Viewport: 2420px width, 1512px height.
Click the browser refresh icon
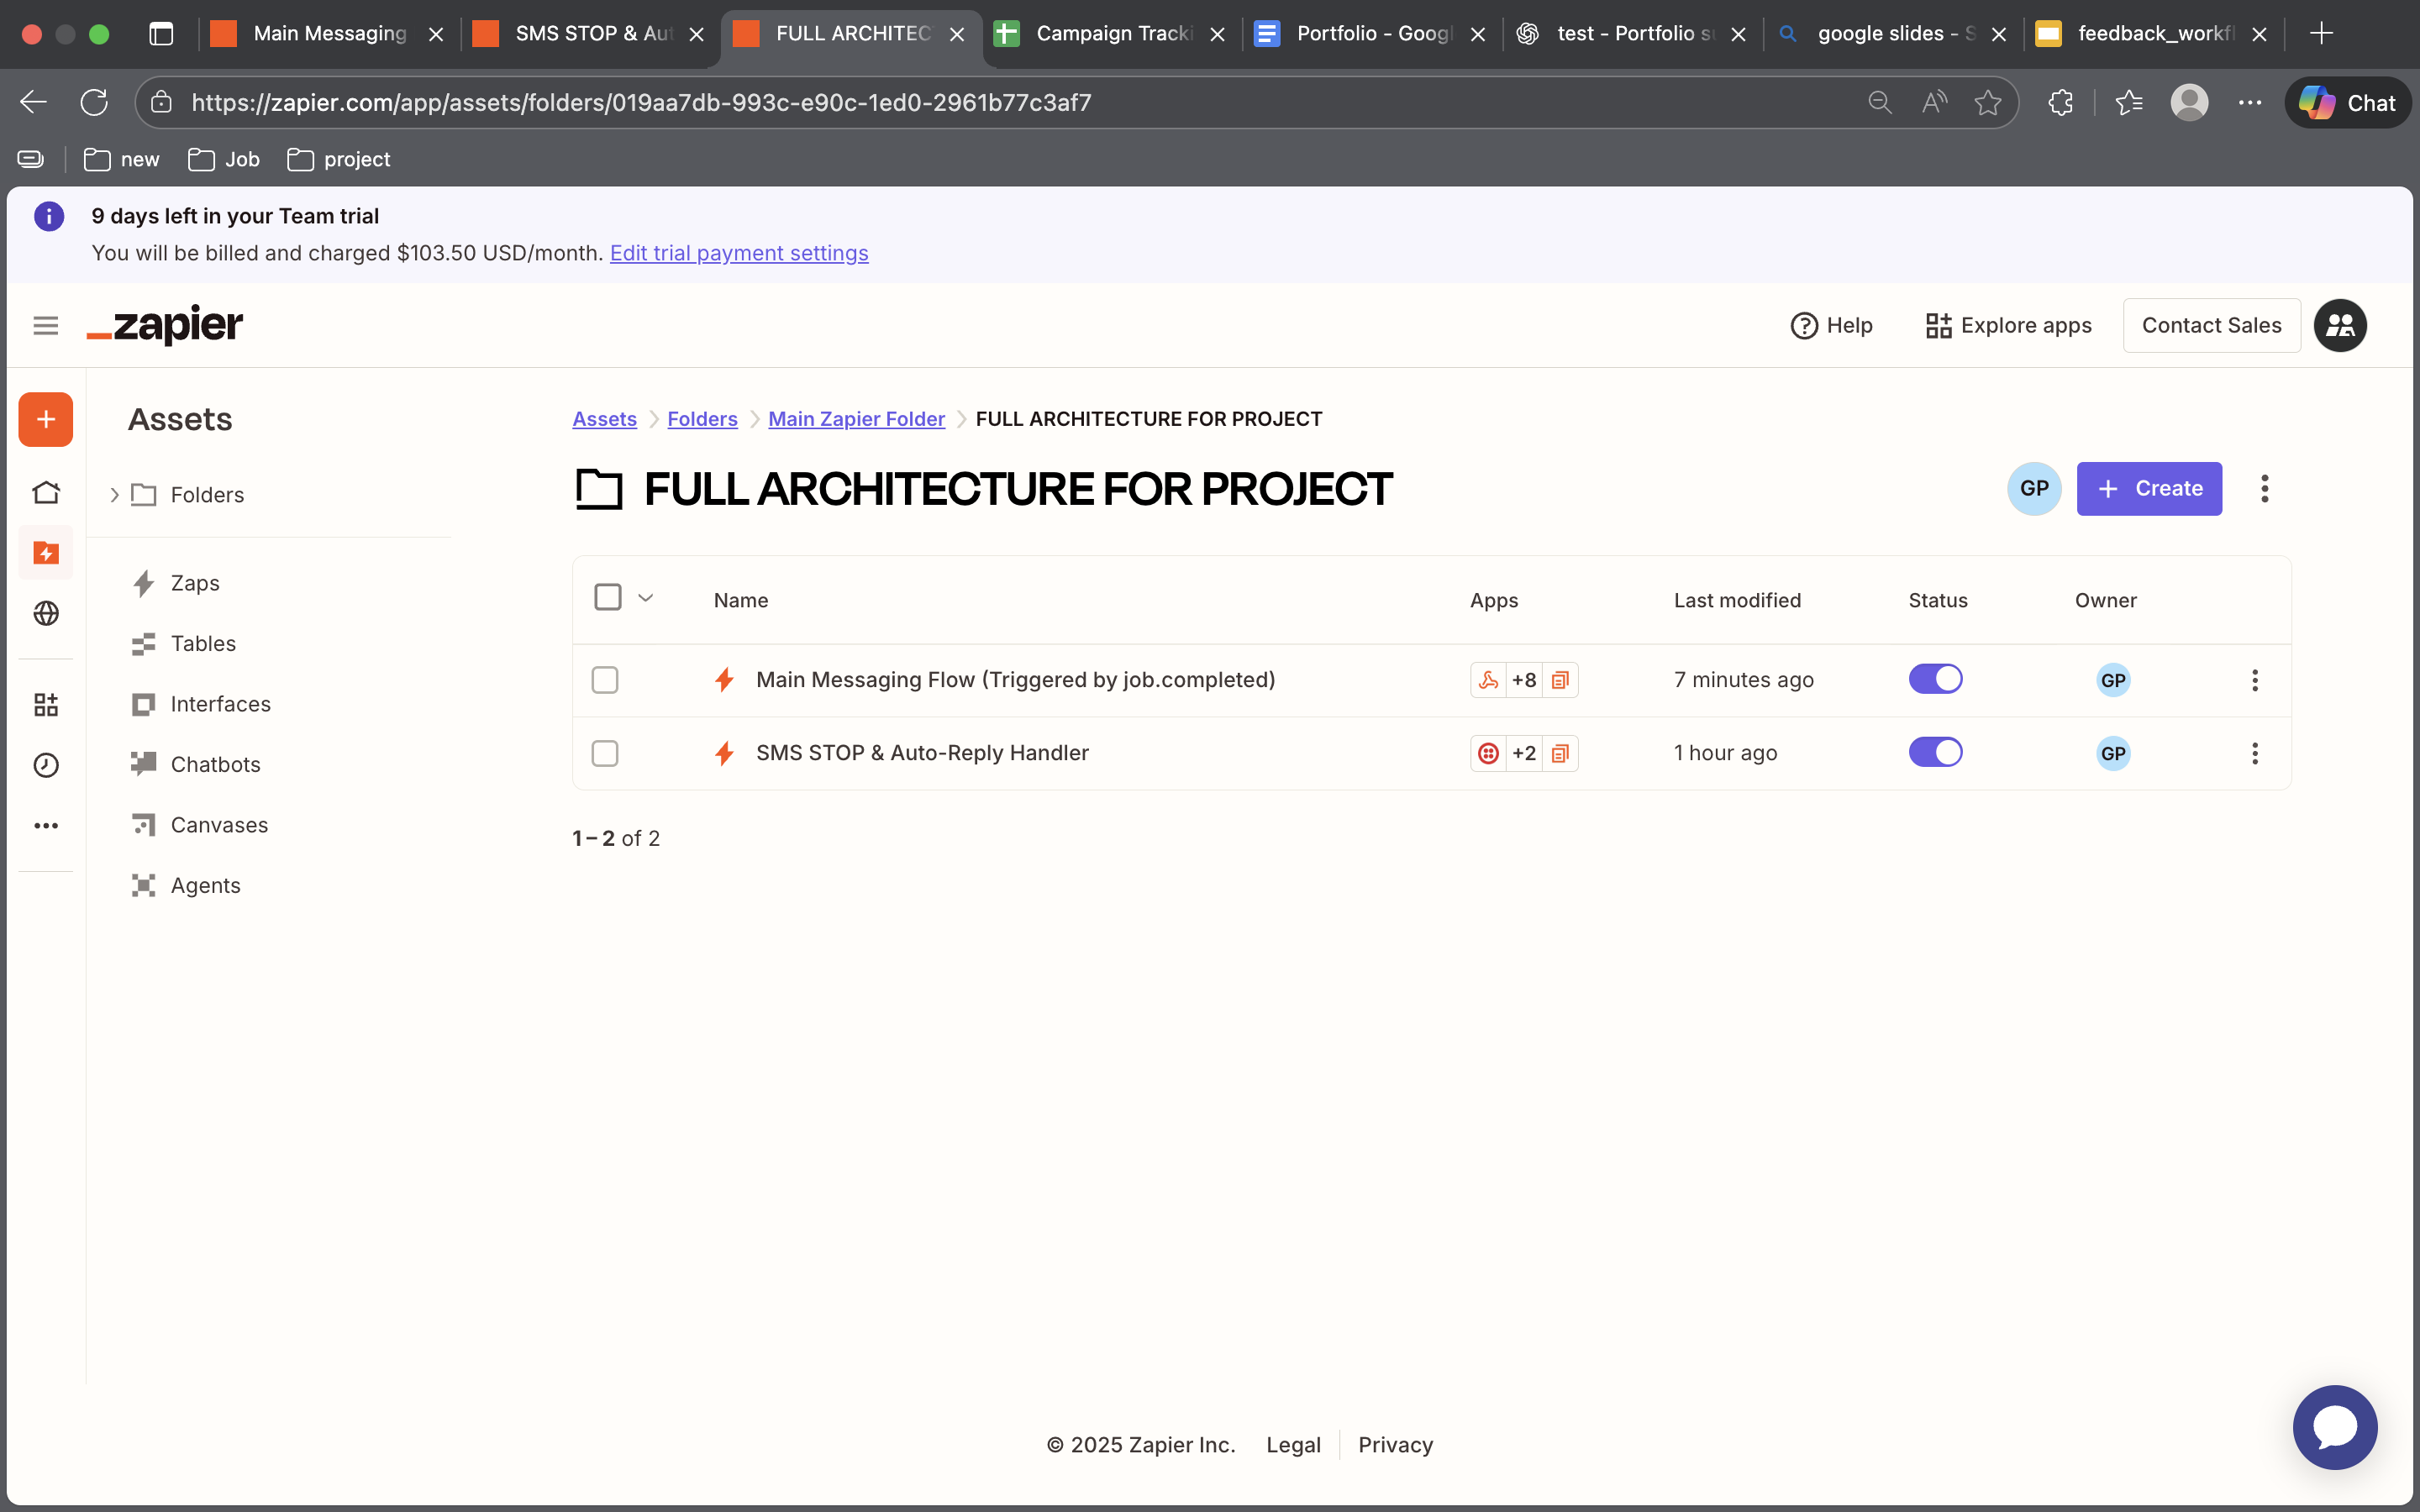94,102
